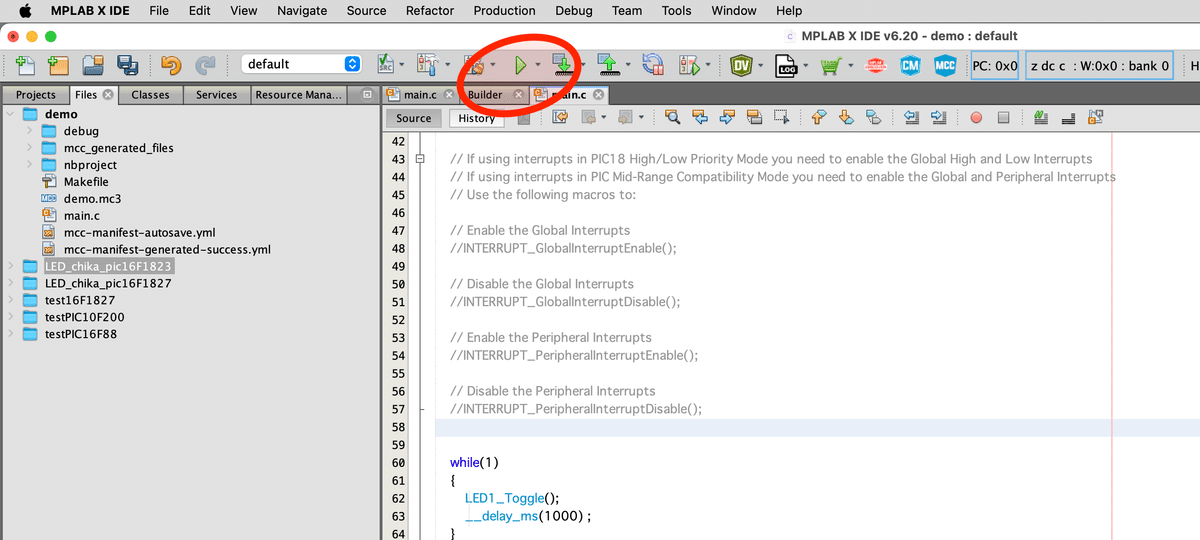This screenshot has width=1200, height=540.
Task: Click the Undo arrow icon
Action: [171, 66]
